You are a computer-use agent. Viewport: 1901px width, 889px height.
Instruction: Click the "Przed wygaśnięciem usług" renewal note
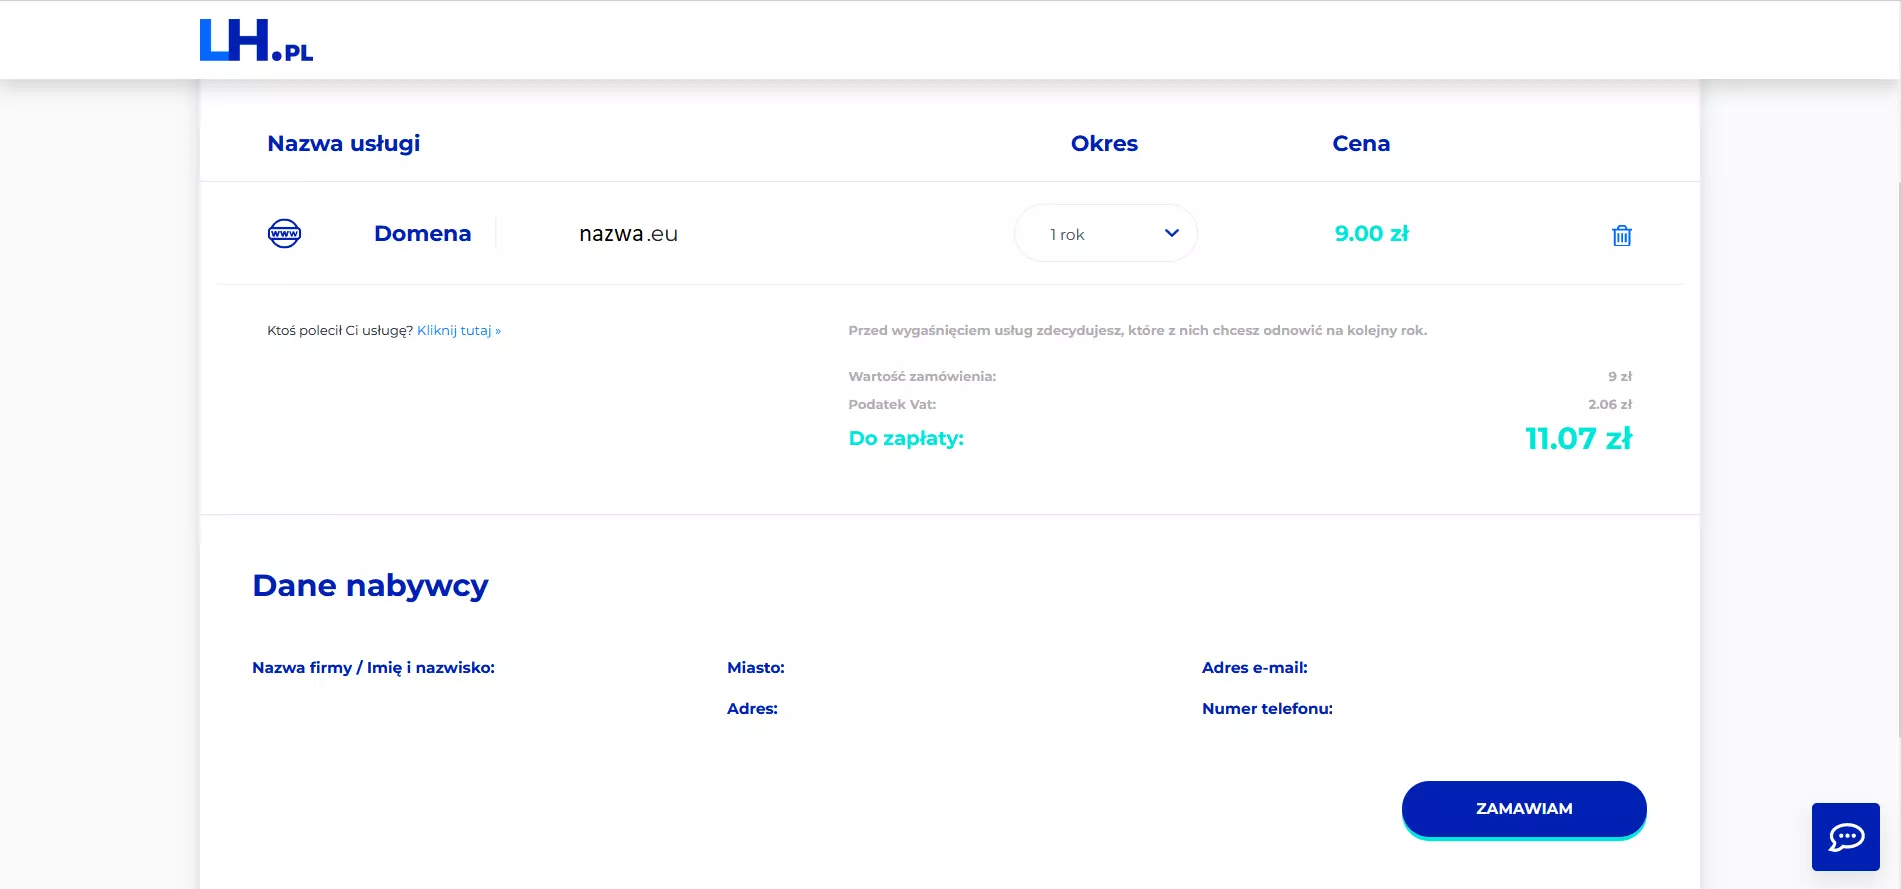click(1138, 331)
